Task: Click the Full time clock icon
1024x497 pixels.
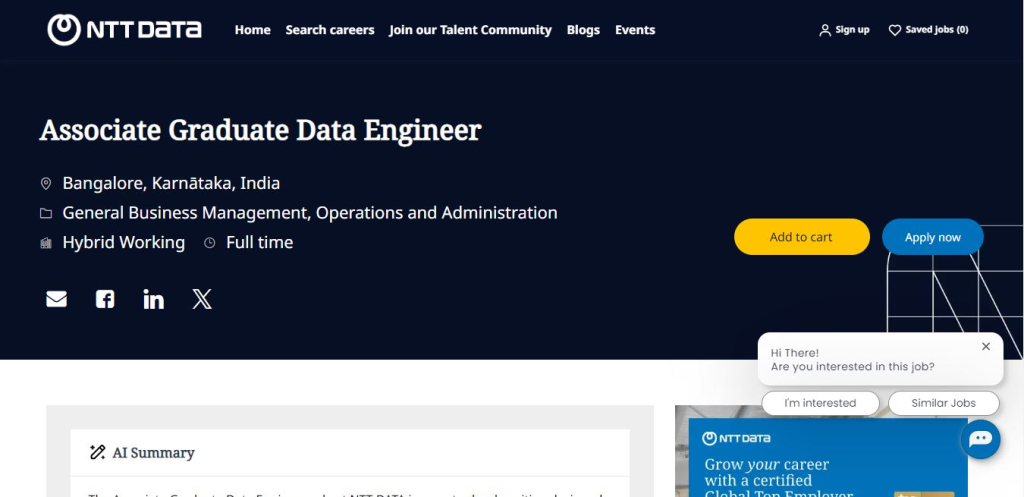Action: (210, 243)
